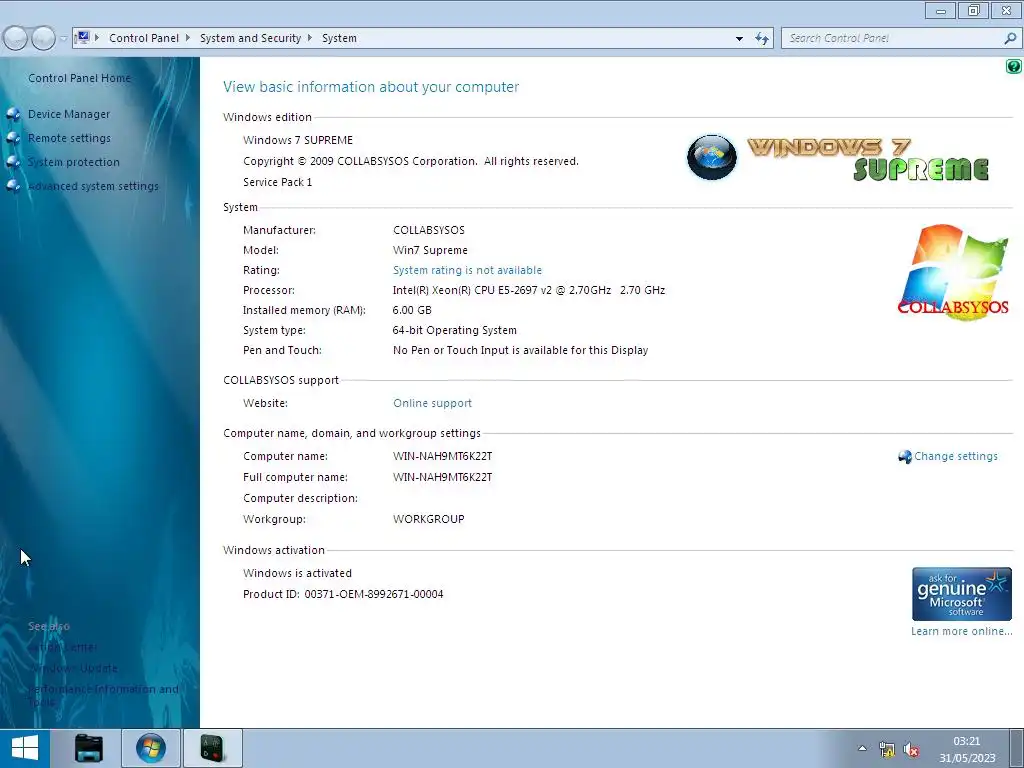
Task: Open Remote settings
Action: pos(69,138)
